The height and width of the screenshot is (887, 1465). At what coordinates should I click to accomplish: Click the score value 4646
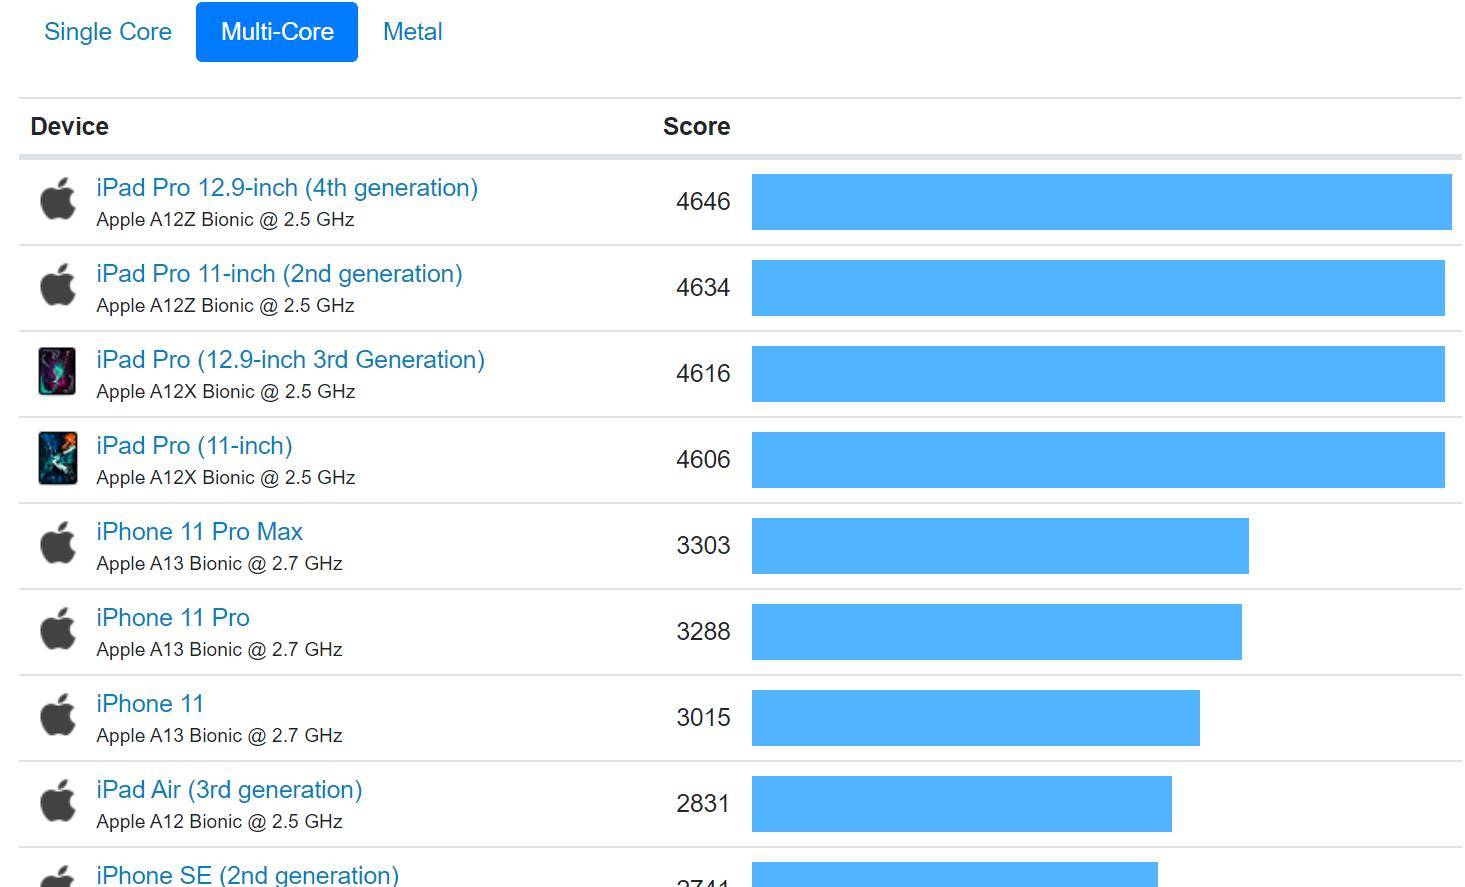pos(703,202)
